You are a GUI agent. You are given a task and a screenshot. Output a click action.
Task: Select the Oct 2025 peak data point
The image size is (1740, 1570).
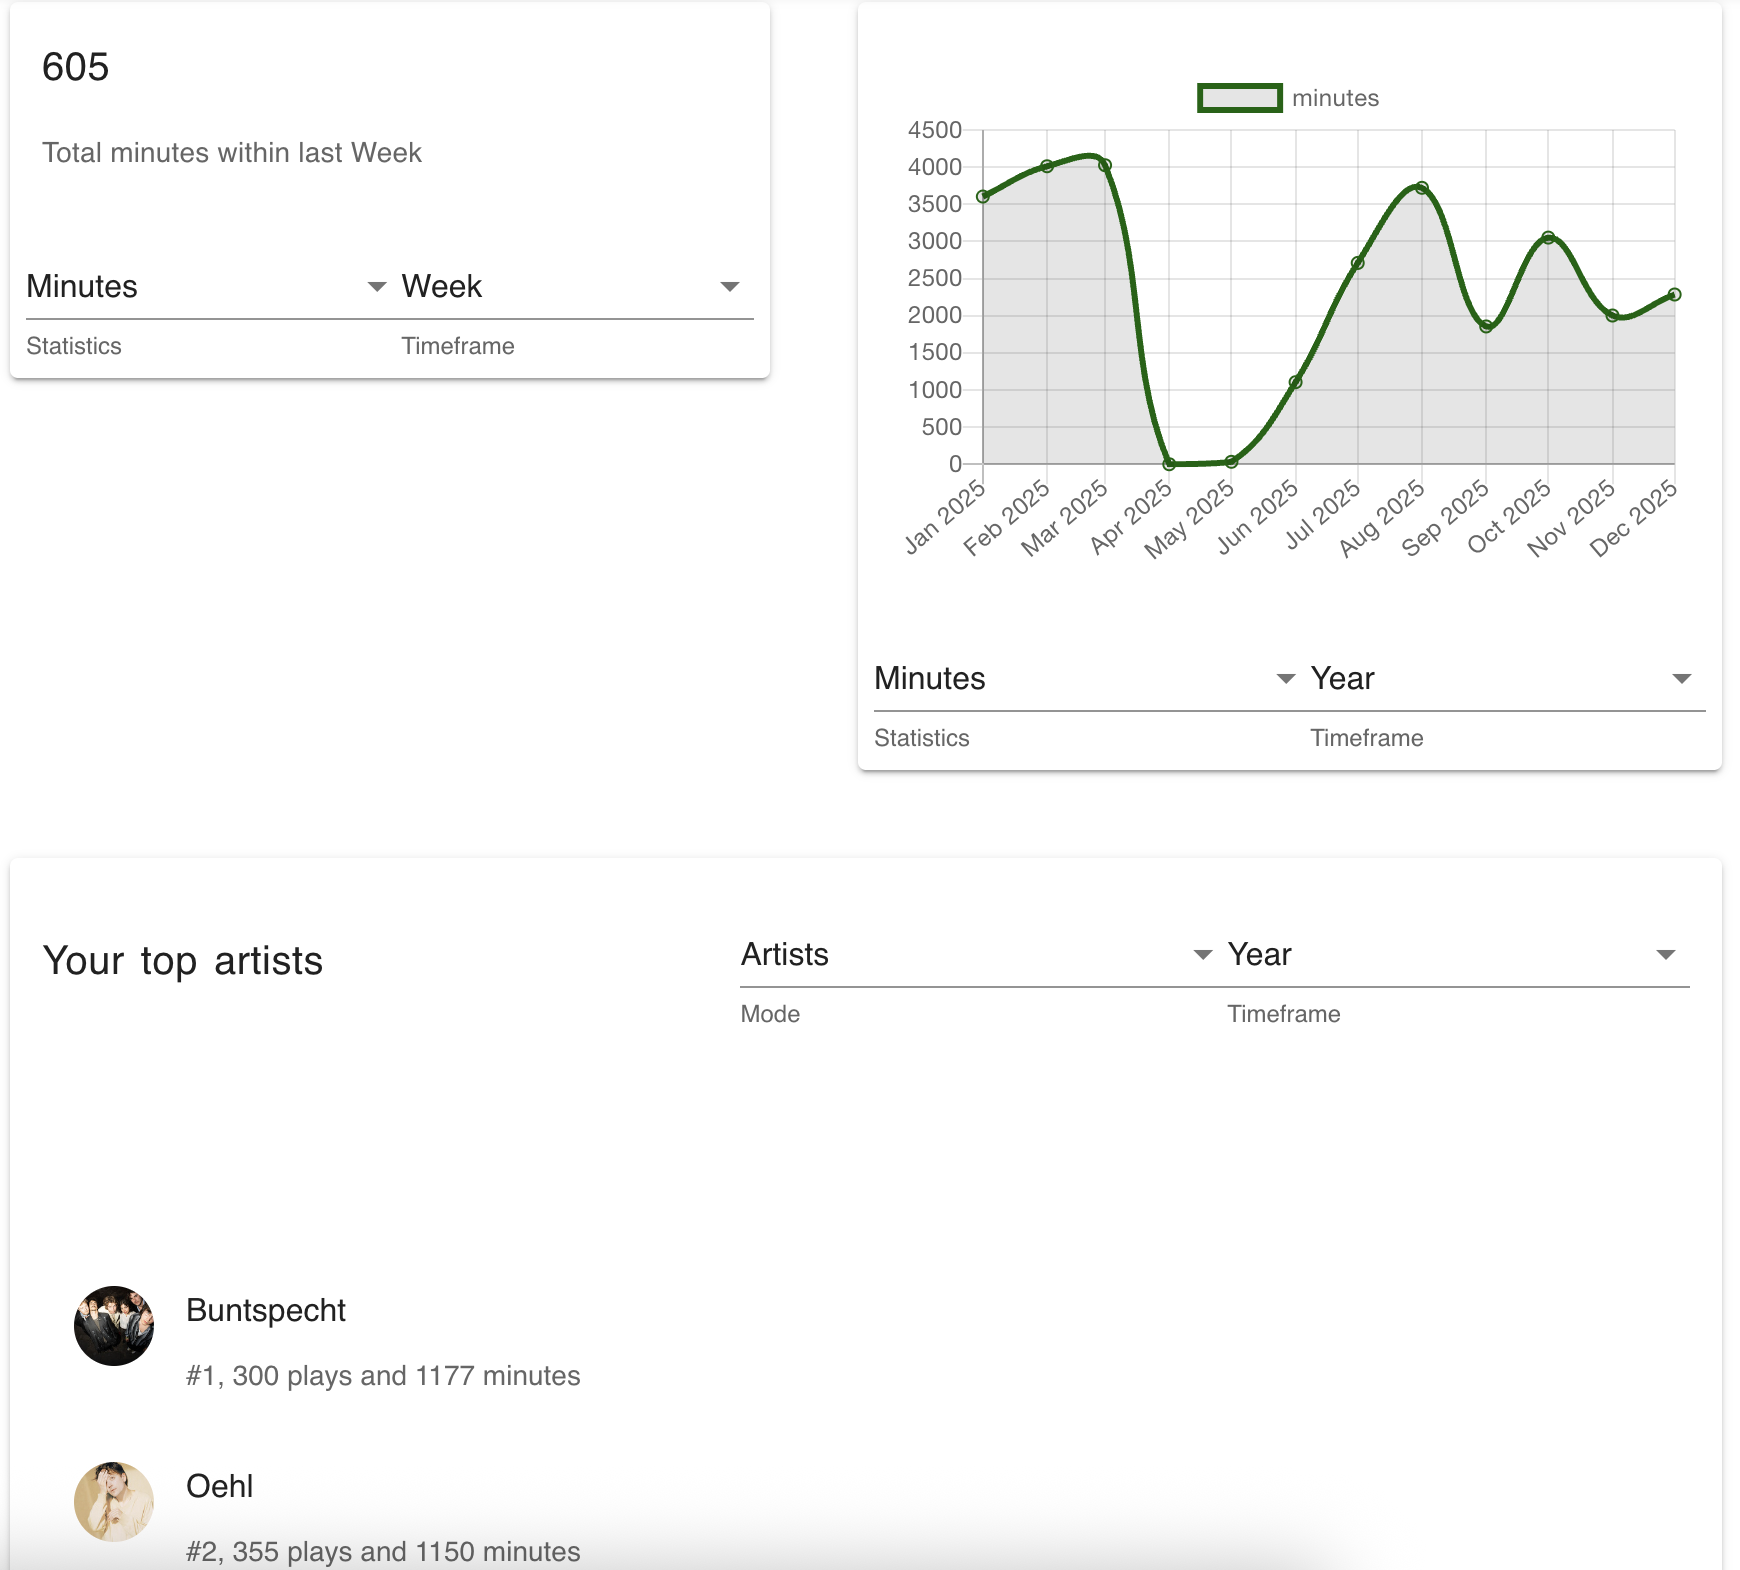[x=1548, y=238]
